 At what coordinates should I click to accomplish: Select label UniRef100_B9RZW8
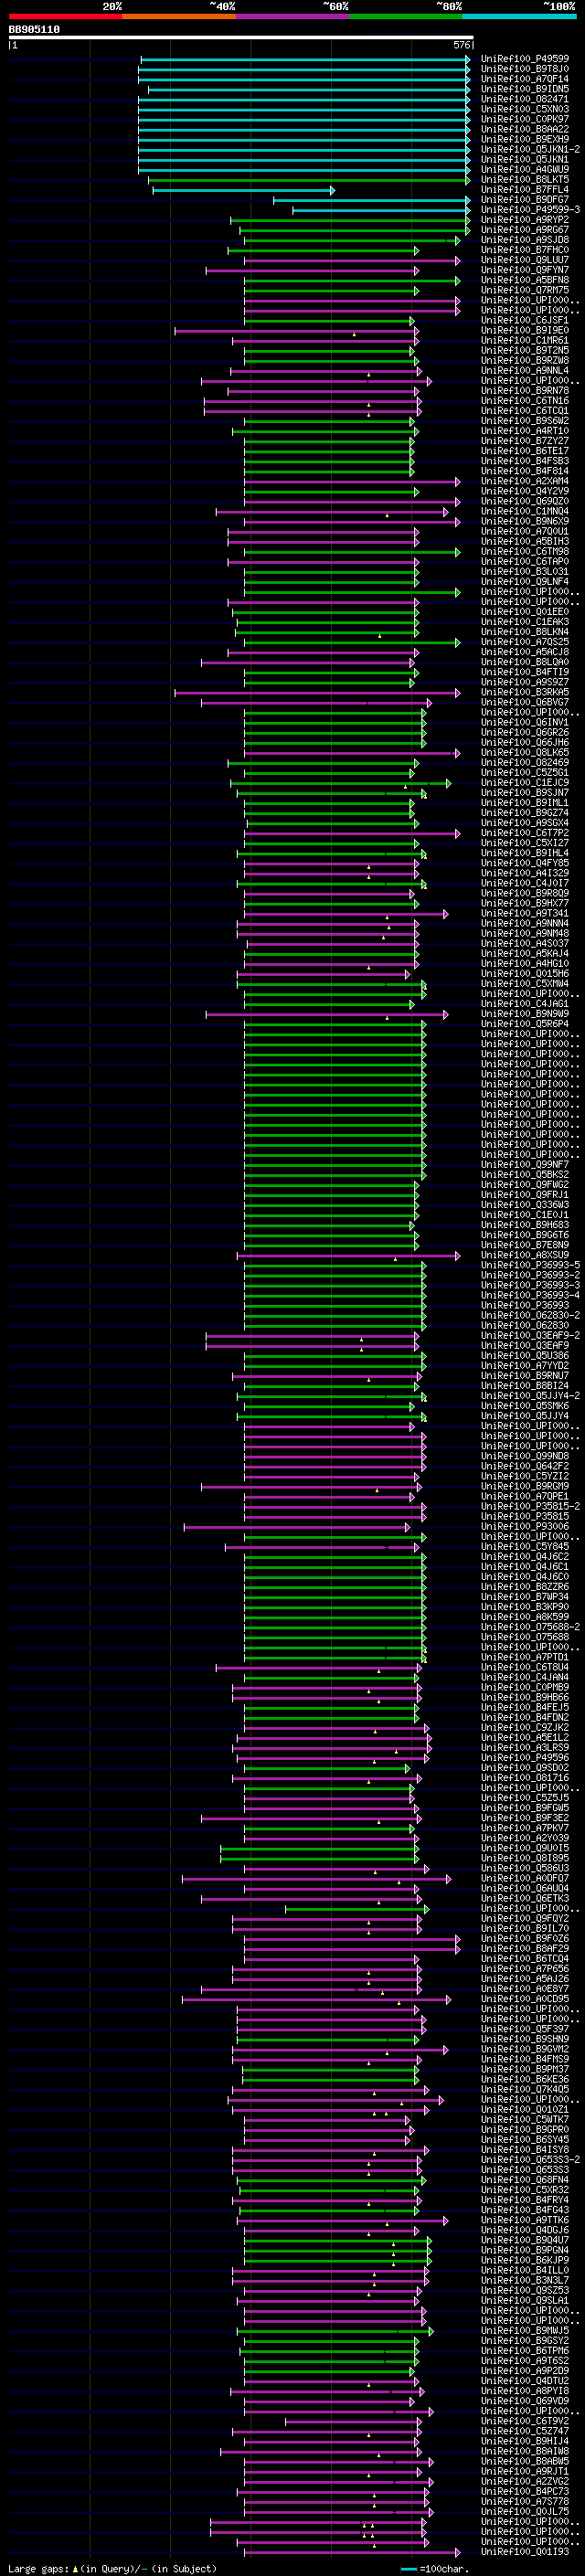525,360
